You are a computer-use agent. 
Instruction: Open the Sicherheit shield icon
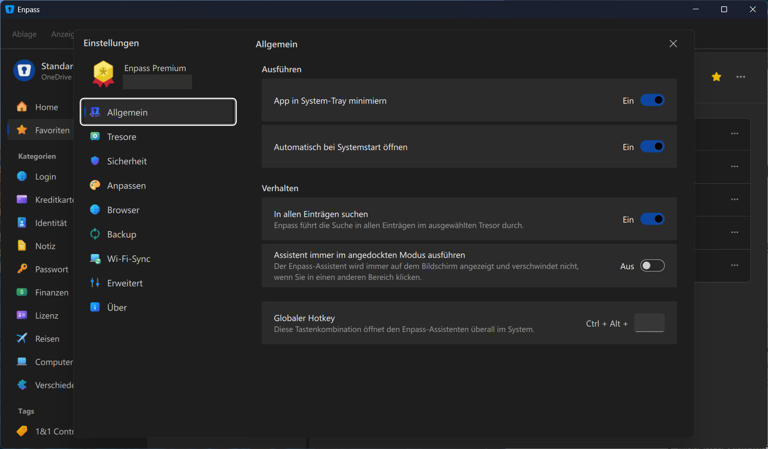95,161
